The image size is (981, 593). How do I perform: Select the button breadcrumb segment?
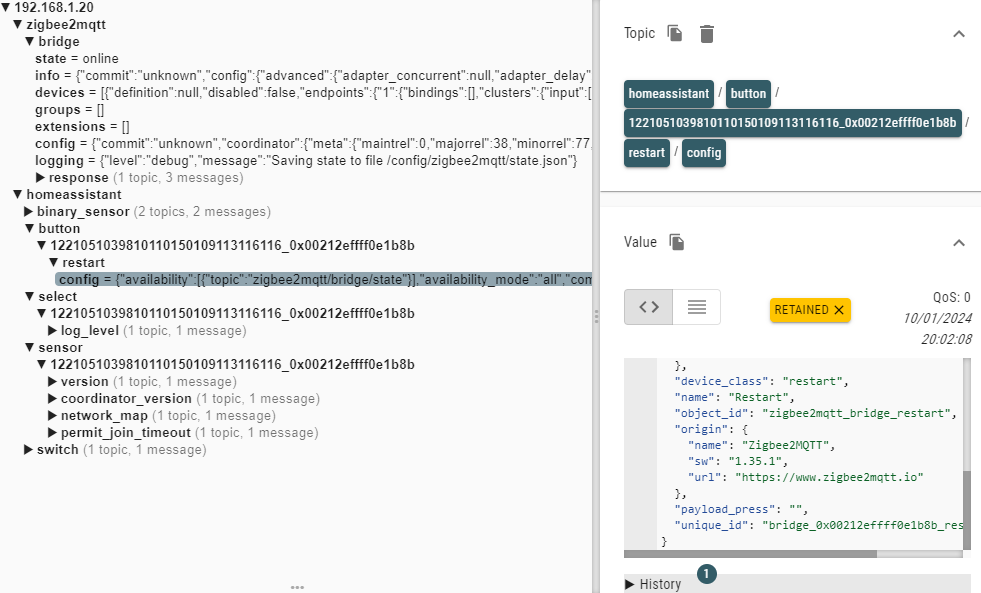pyautogui.click(x=748, y=94)
